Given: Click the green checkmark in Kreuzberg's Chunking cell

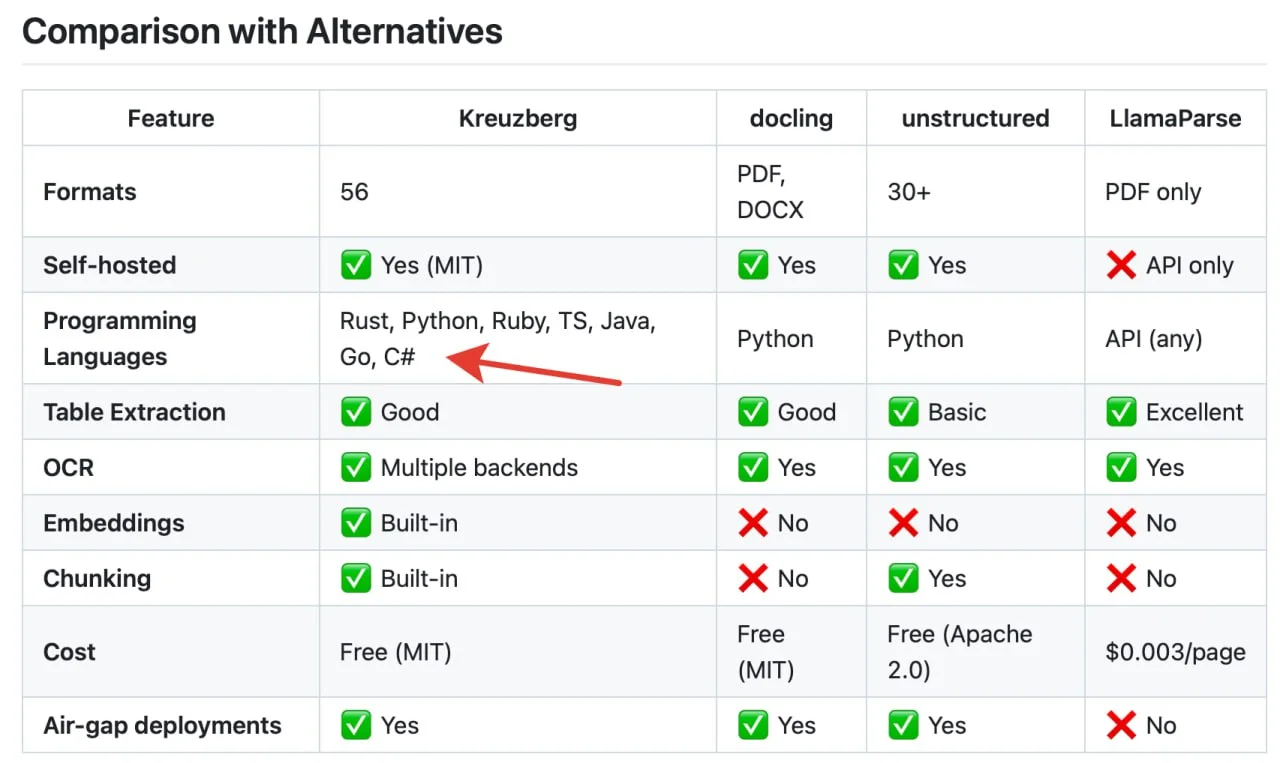Looking at the screenshot, I should (x=355, y=579).
